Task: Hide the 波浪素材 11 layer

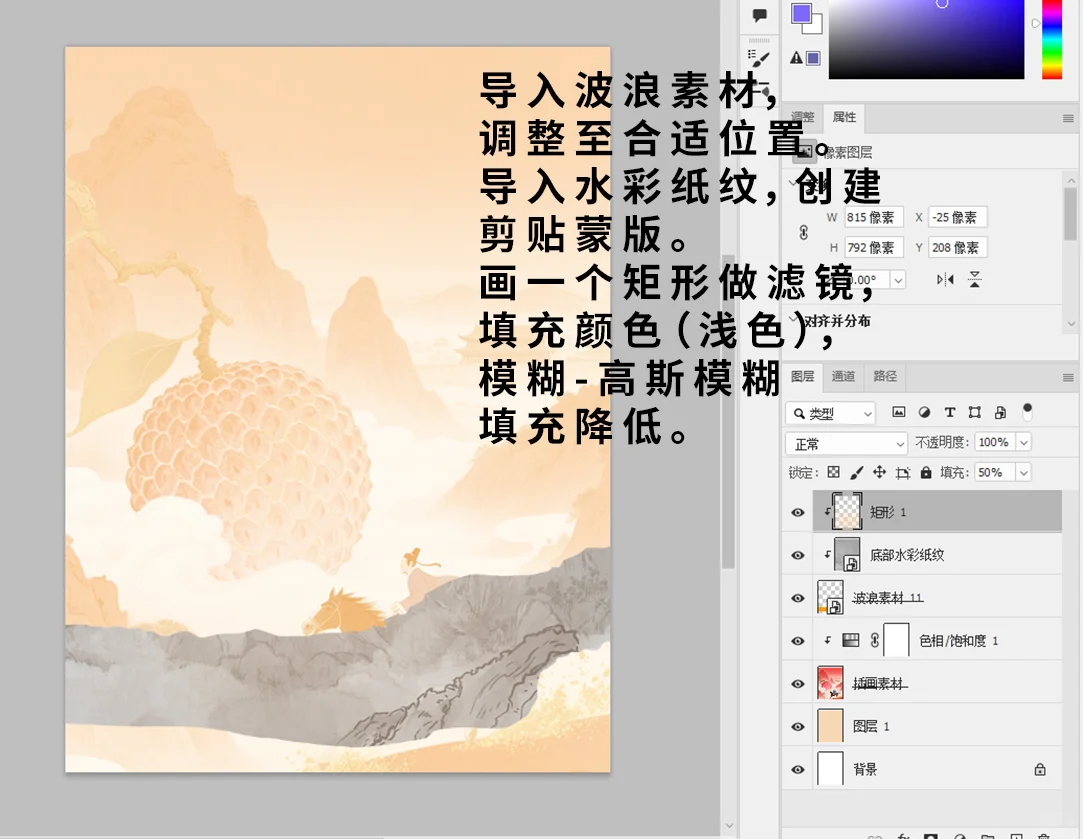Action: (x=798, y=597)
